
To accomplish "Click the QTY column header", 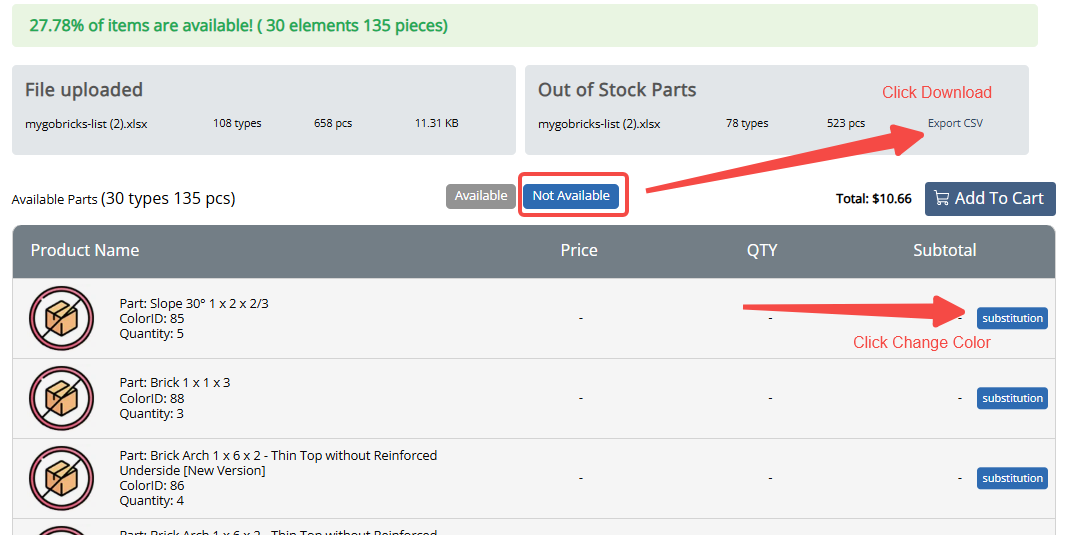I will [x=762, y=250].
